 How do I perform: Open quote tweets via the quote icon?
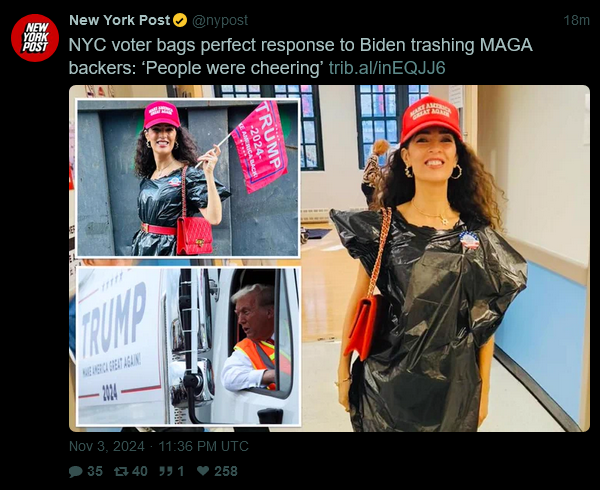click(x=166, y=471)
